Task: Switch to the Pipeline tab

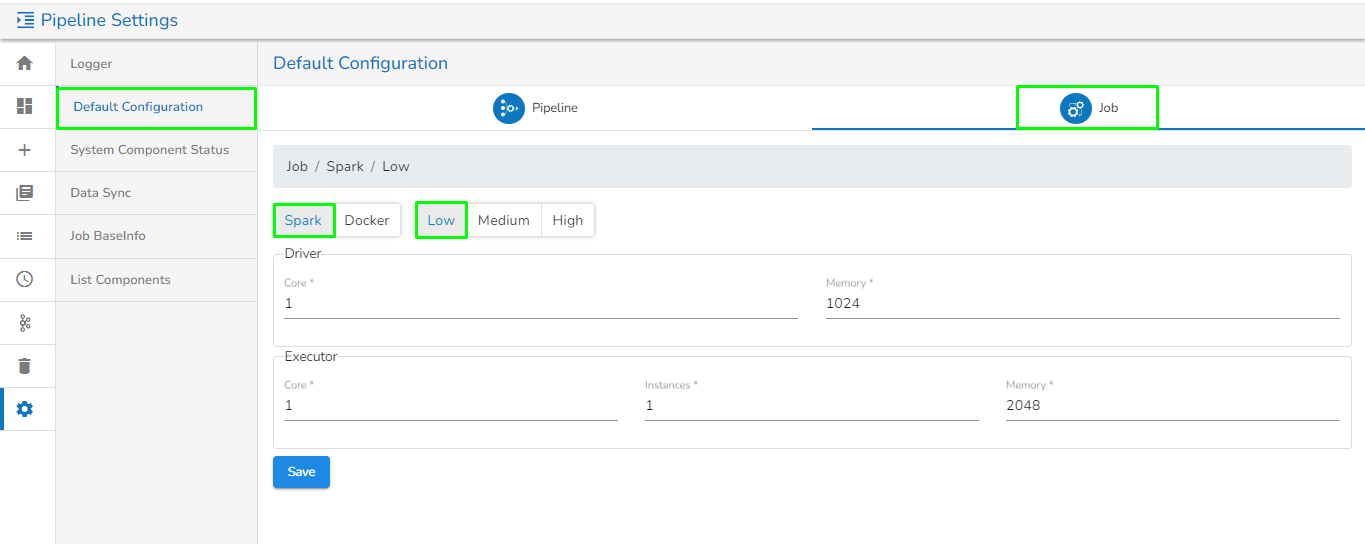Action: 535,108
